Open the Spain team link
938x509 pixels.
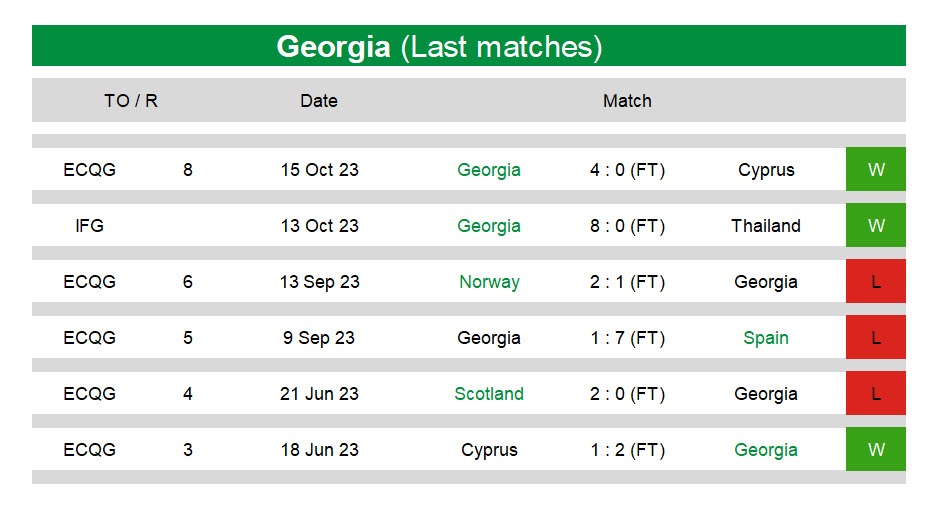click(766, 338)
